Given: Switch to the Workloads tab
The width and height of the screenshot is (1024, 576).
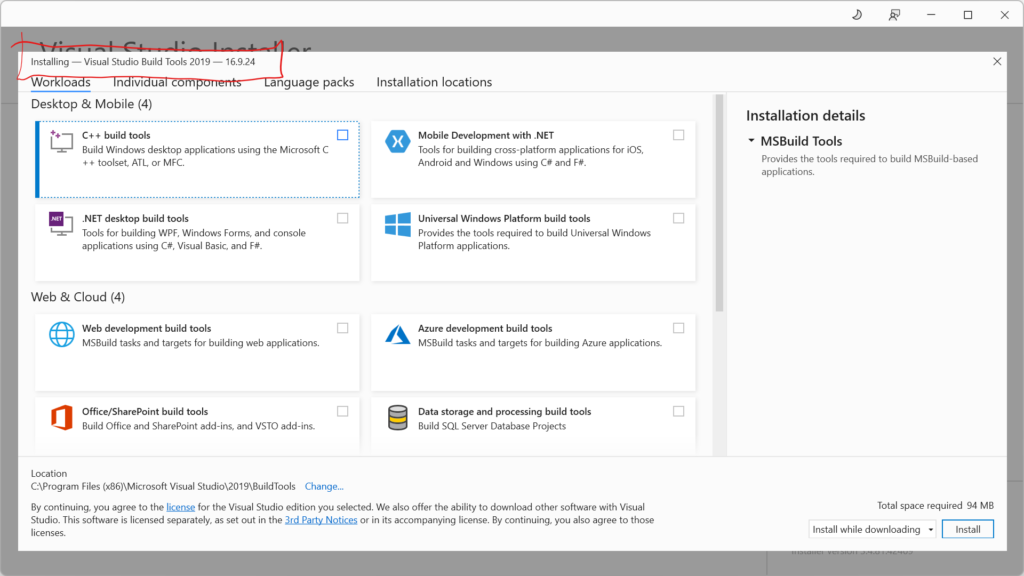Looking at the screenshot, I should pyautogui.click(x=61, y=82).
